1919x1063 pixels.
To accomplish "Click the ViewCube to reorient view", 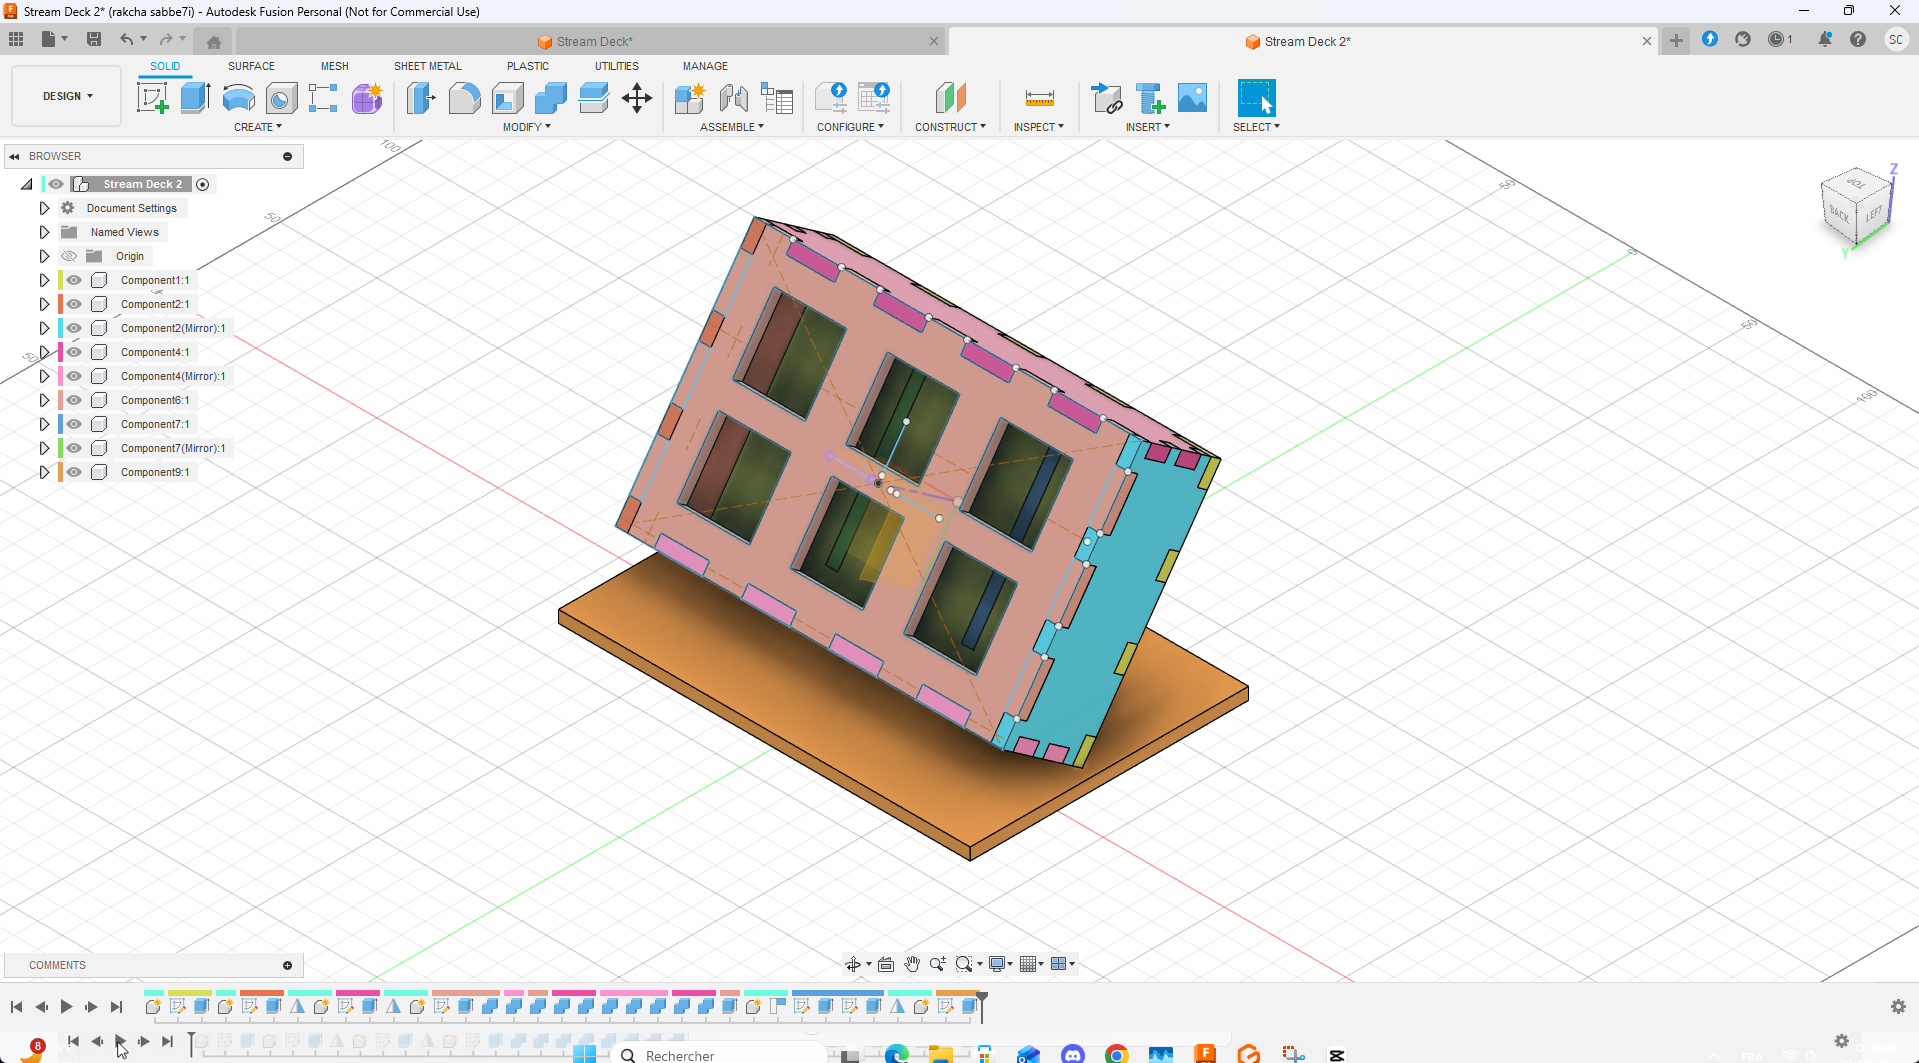I will [1856, 206].
